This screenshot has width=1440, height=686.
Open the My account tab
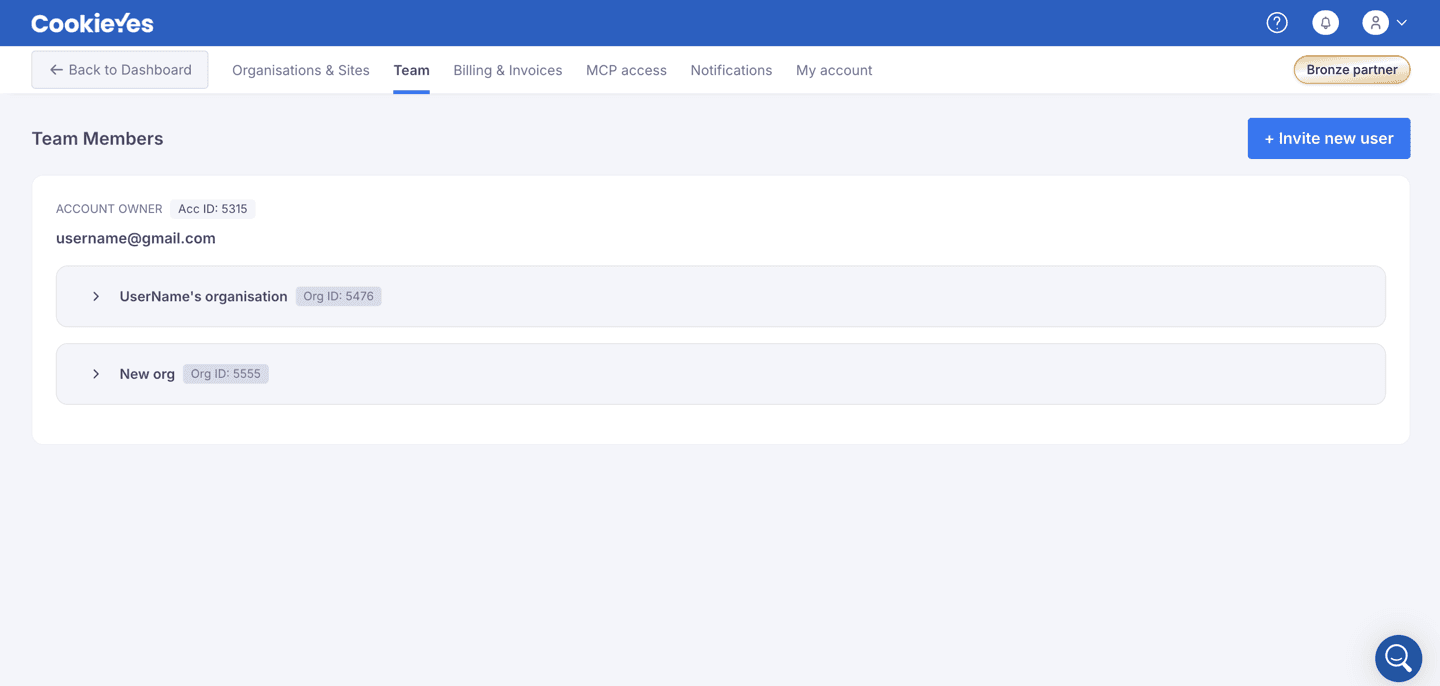pos(834,70)
